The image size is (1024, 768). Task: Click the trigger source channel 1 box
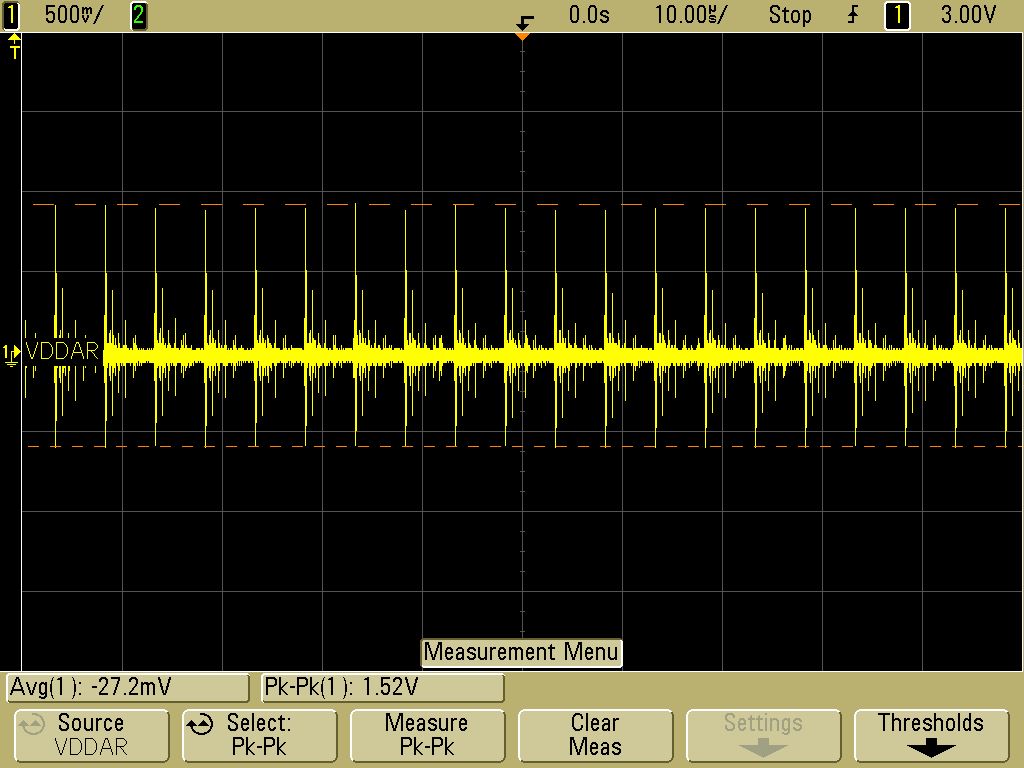coord(897,14)
